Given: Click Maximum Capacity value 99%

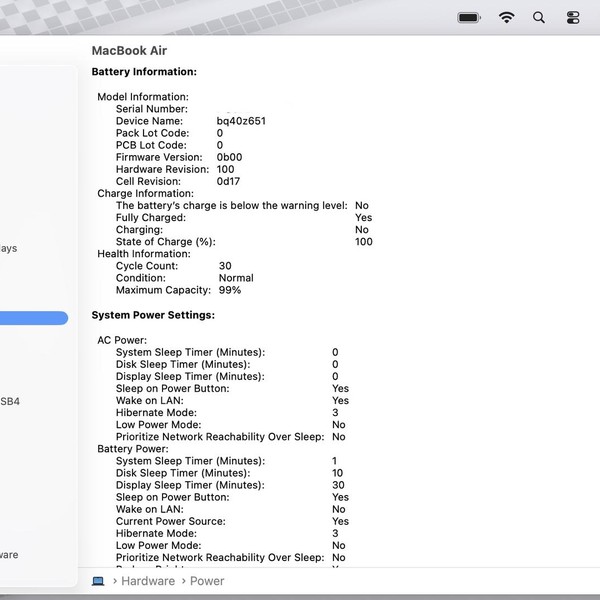Looking at the screenshot, I should click(x=230, y=290).
